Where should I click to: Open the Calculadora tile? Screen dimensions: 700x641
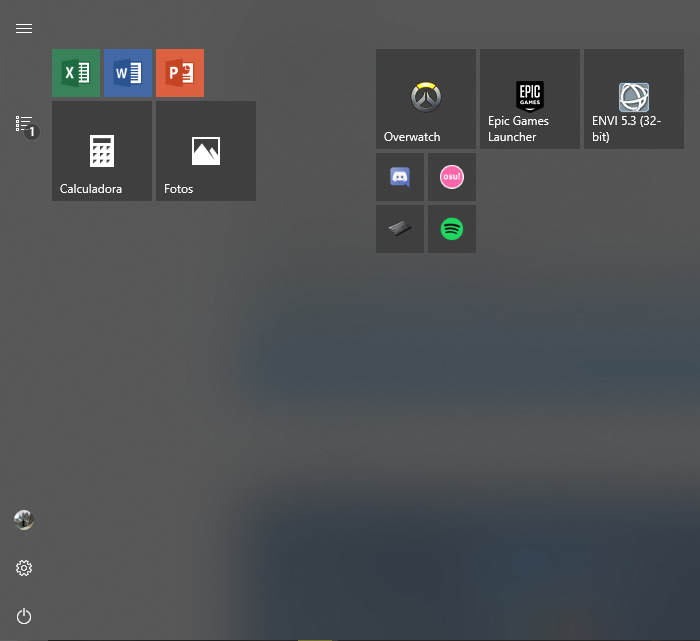(x=102, y=151)
